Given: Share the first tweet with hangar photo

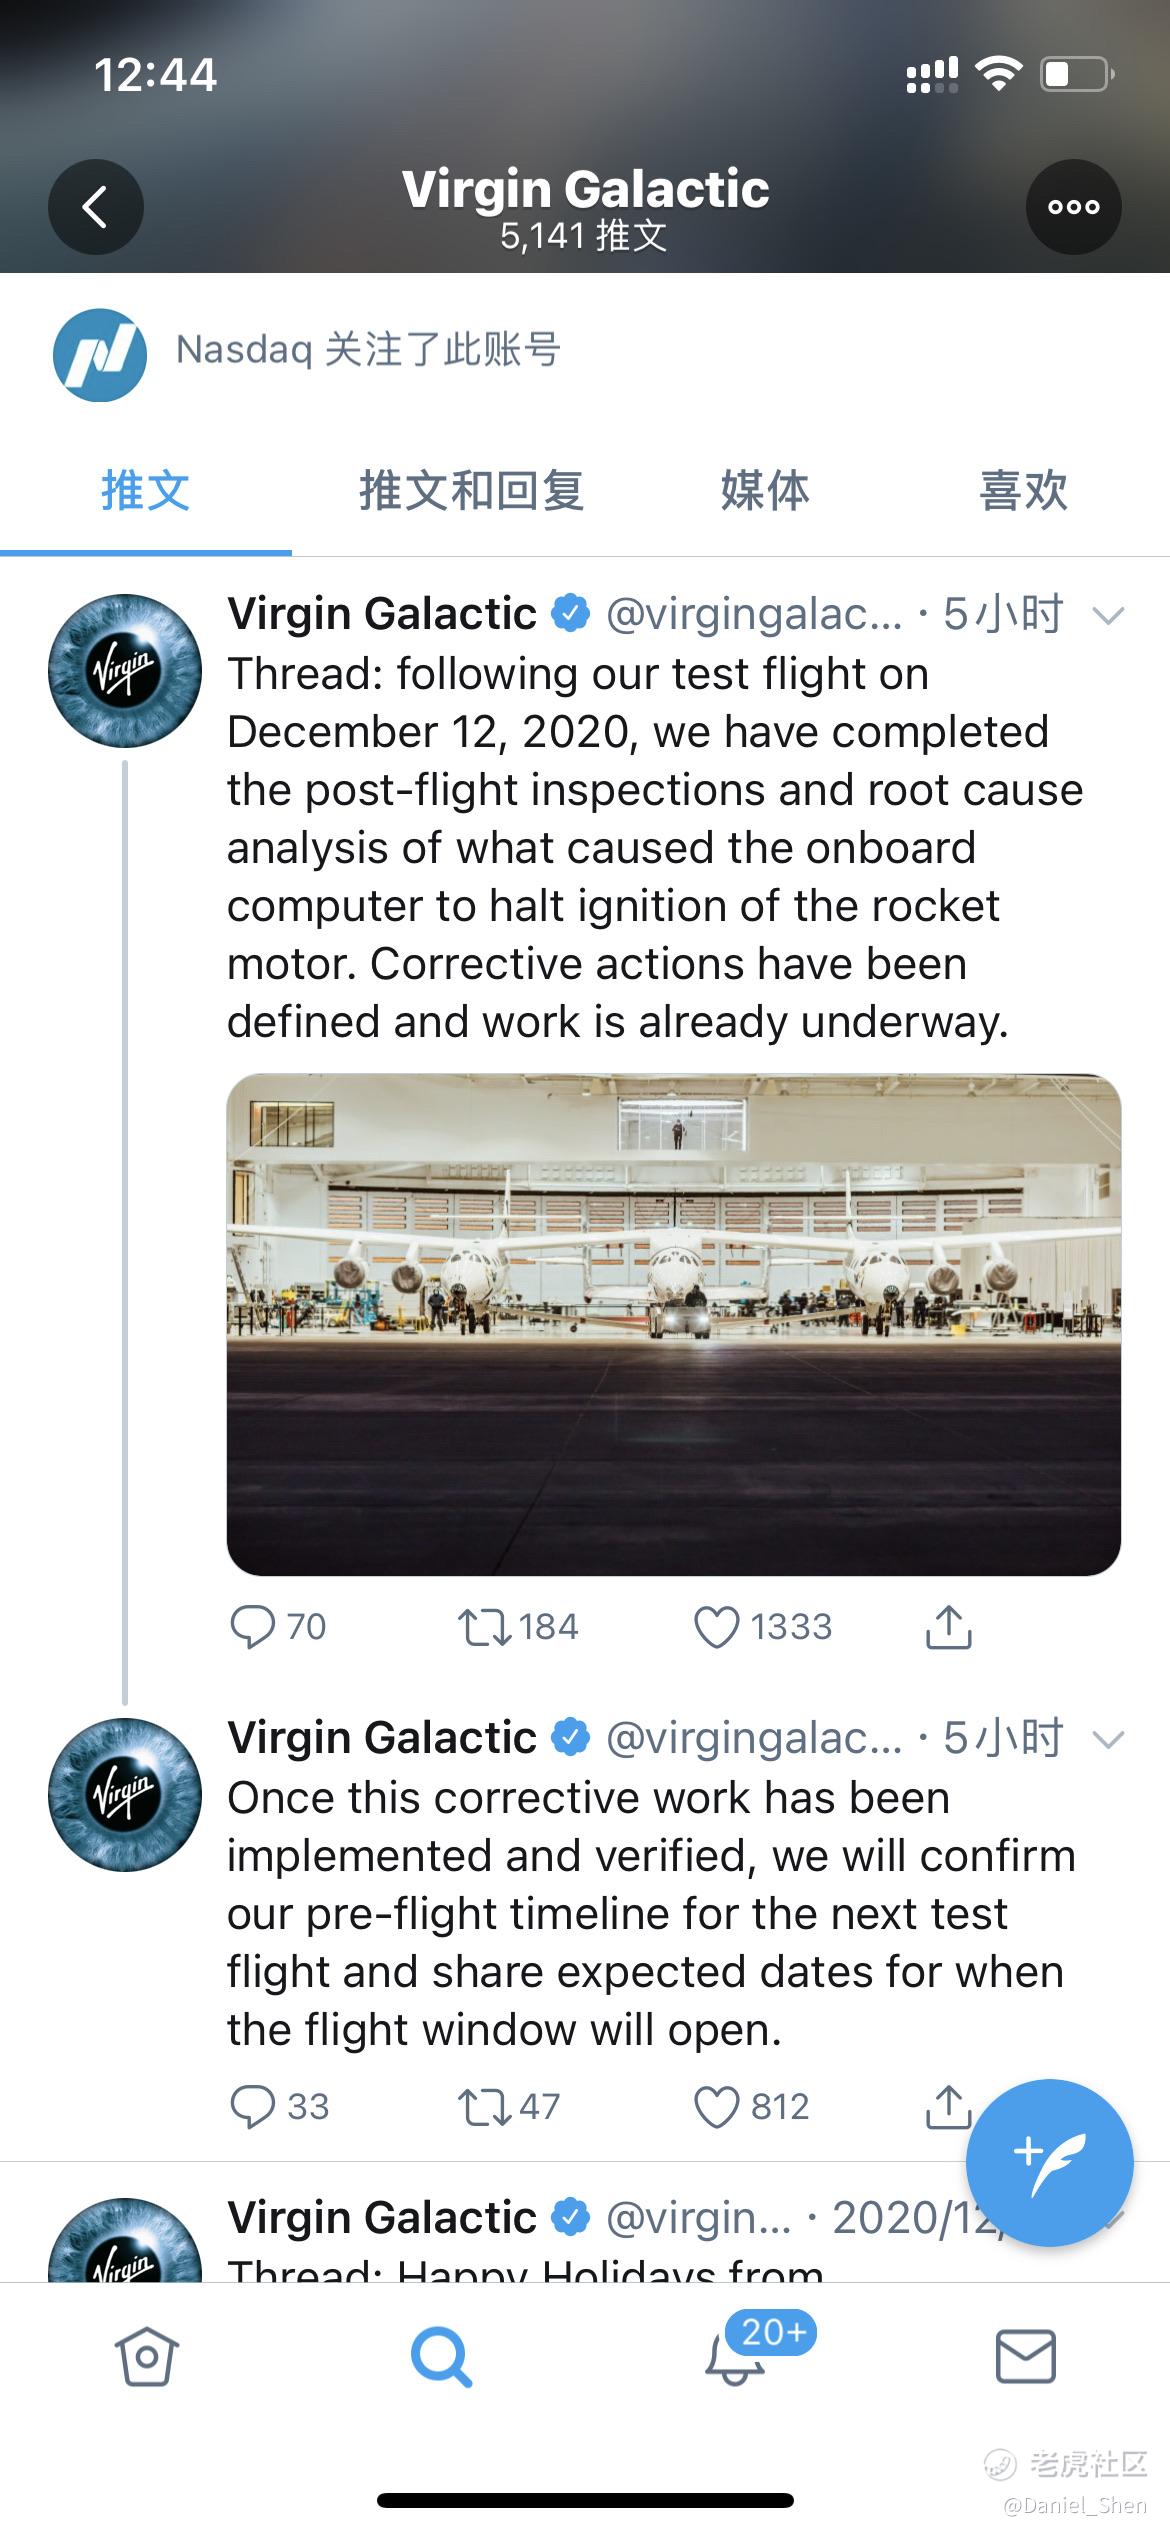Looking at the screenshot, I should pyautogui.click(x=948, y=1627).
